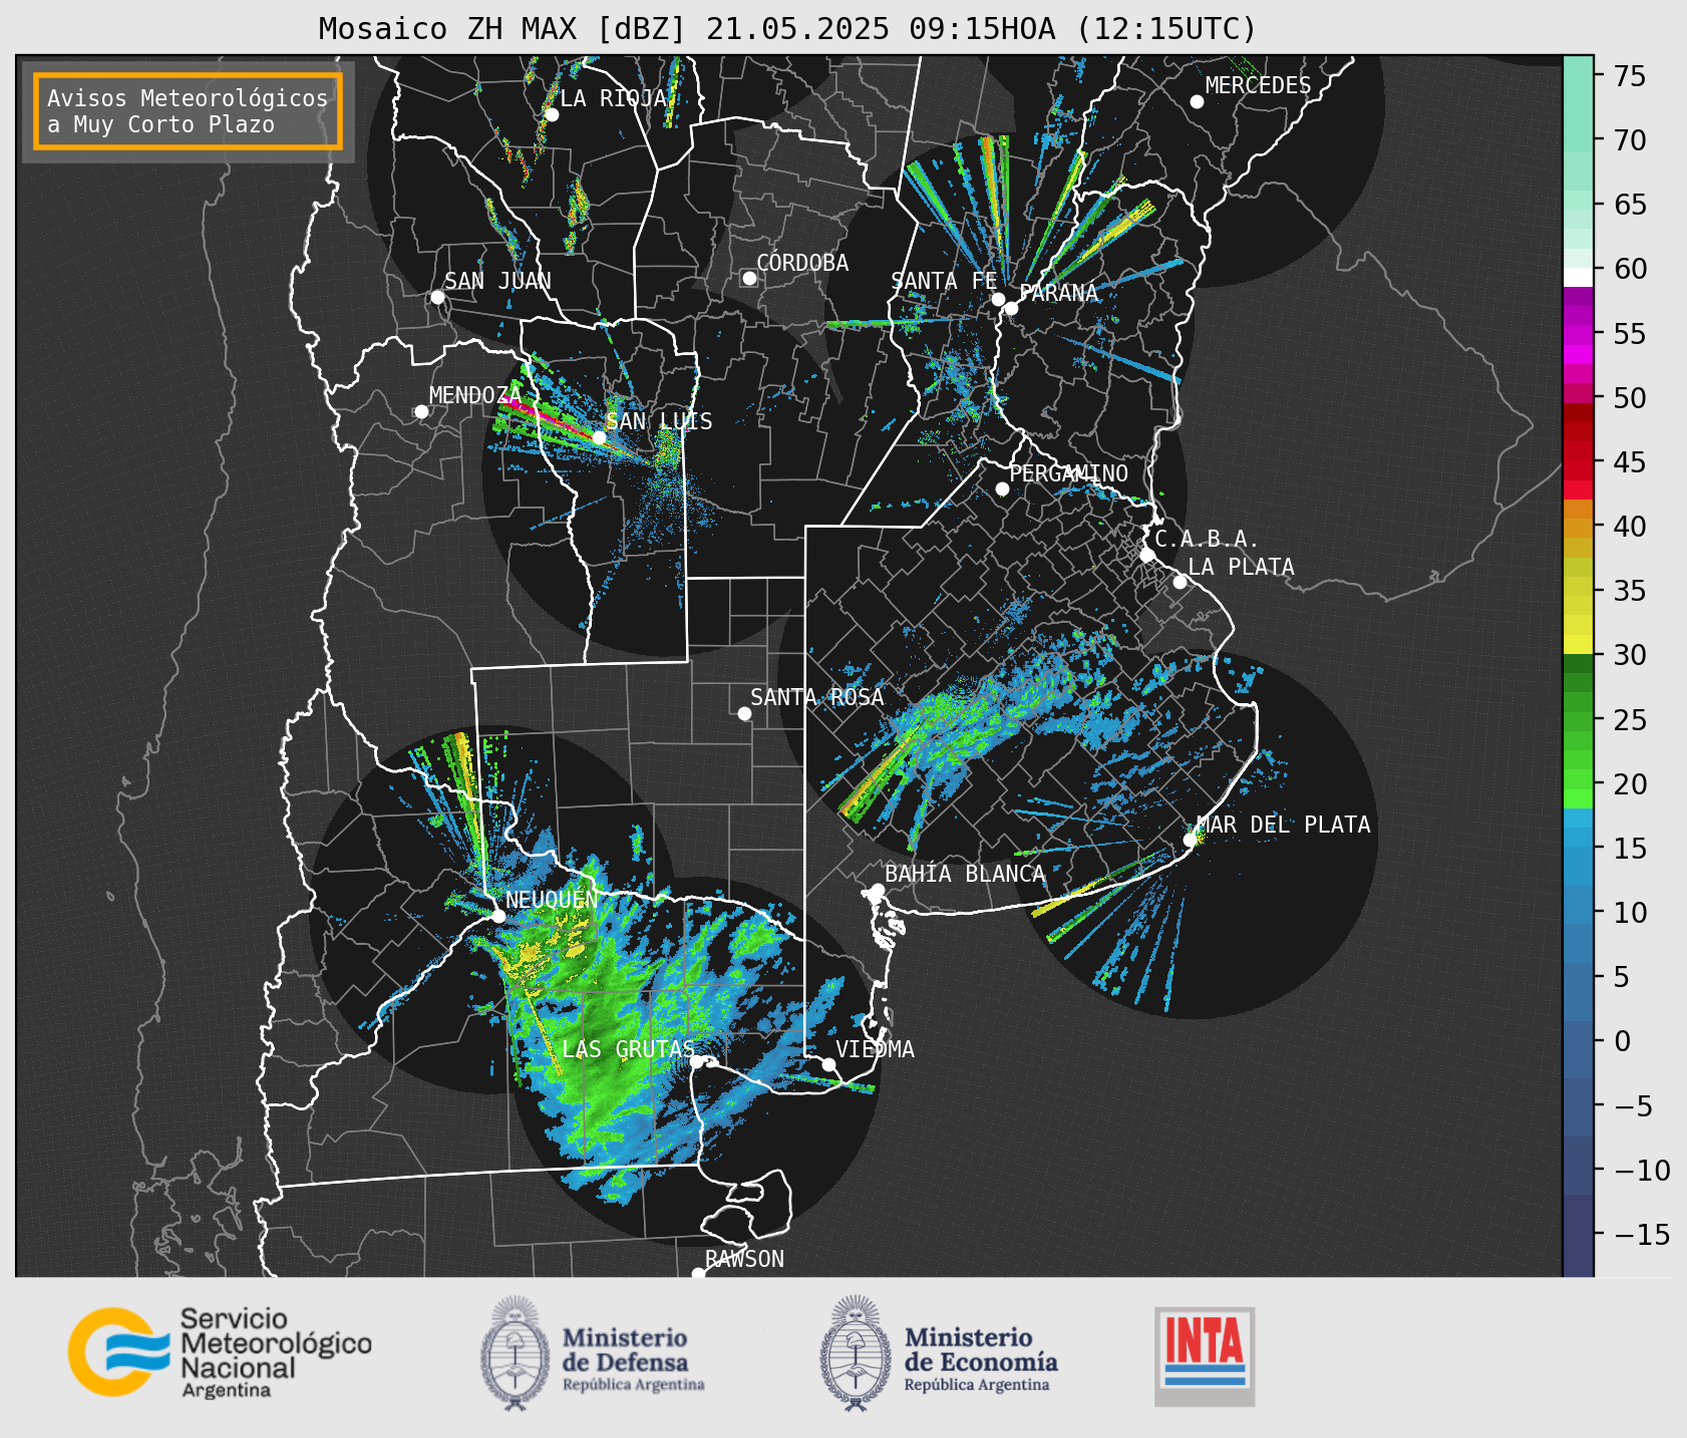
Task: Click the Ministerio de Defensa emblem
Action: (x=515, y=1353)
